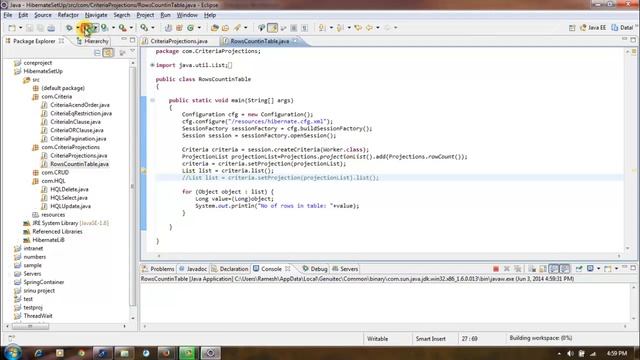Select CriteriaPagination.java in the tree
The width and height of the screenshot is (640, 360).
tap(78, 139)
